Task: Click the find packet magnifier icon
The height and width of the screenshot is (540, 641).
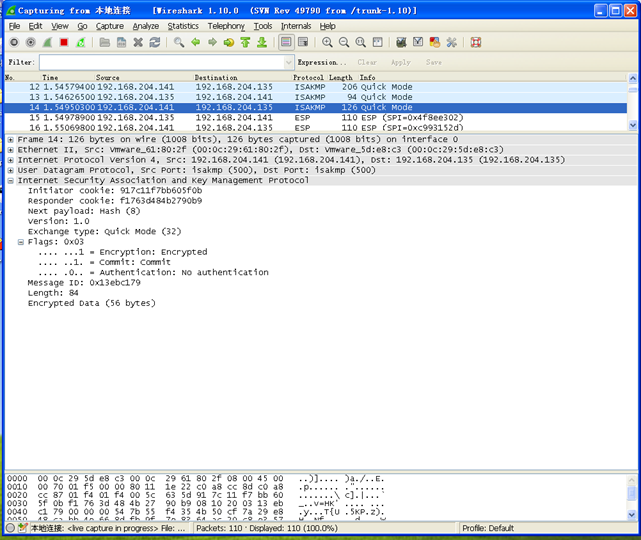Action: point(179,43)
